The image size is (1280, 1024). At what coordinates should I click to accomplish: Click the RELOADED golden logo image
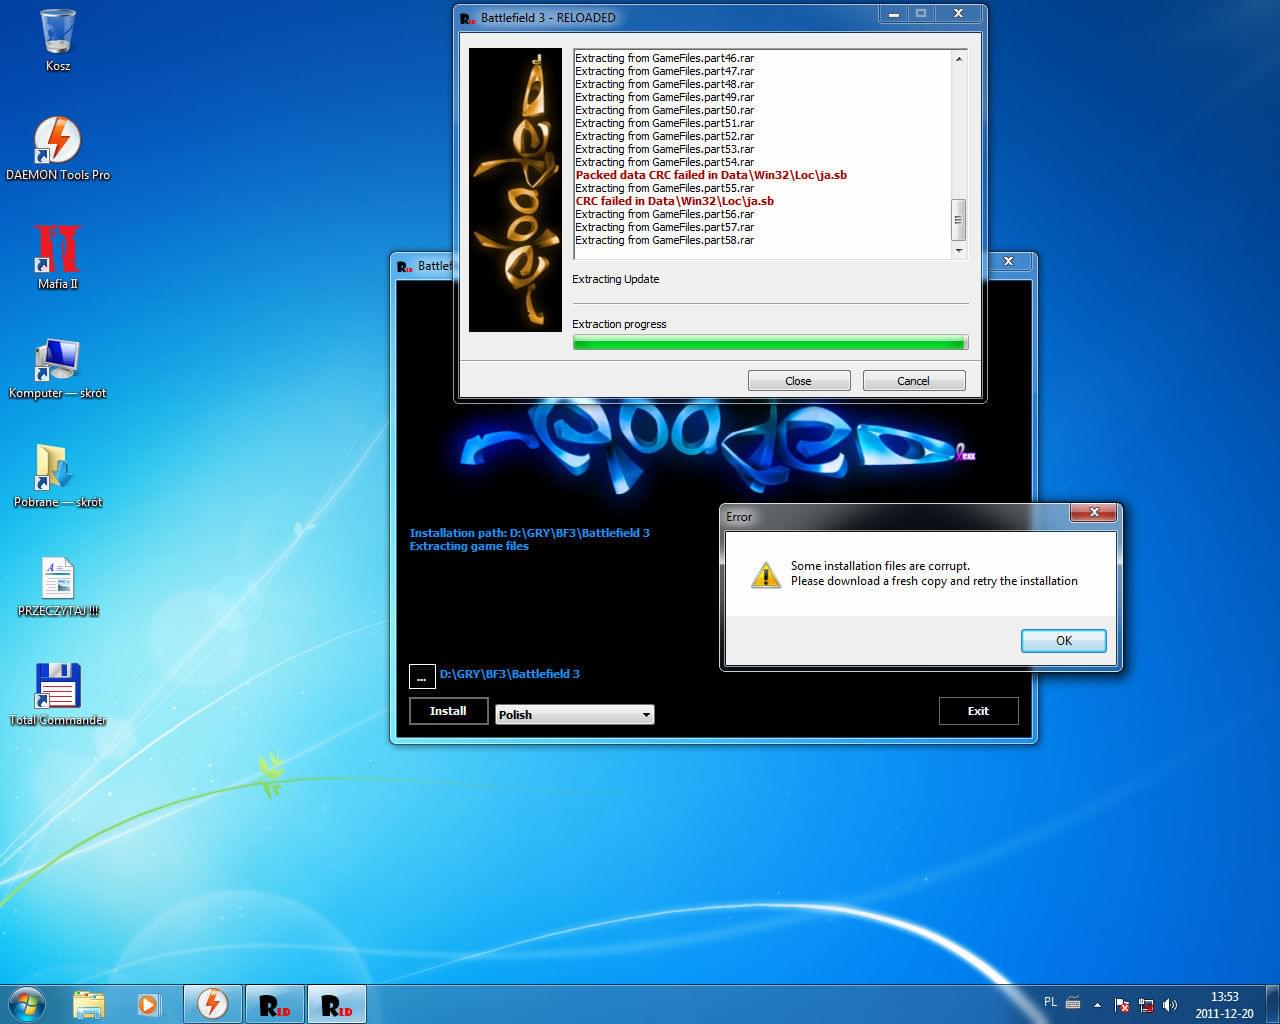[515, 190]
